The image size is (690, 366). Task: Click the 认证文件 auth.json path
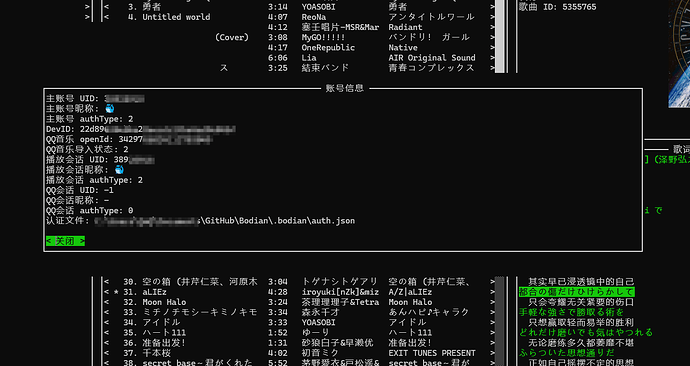200,221
